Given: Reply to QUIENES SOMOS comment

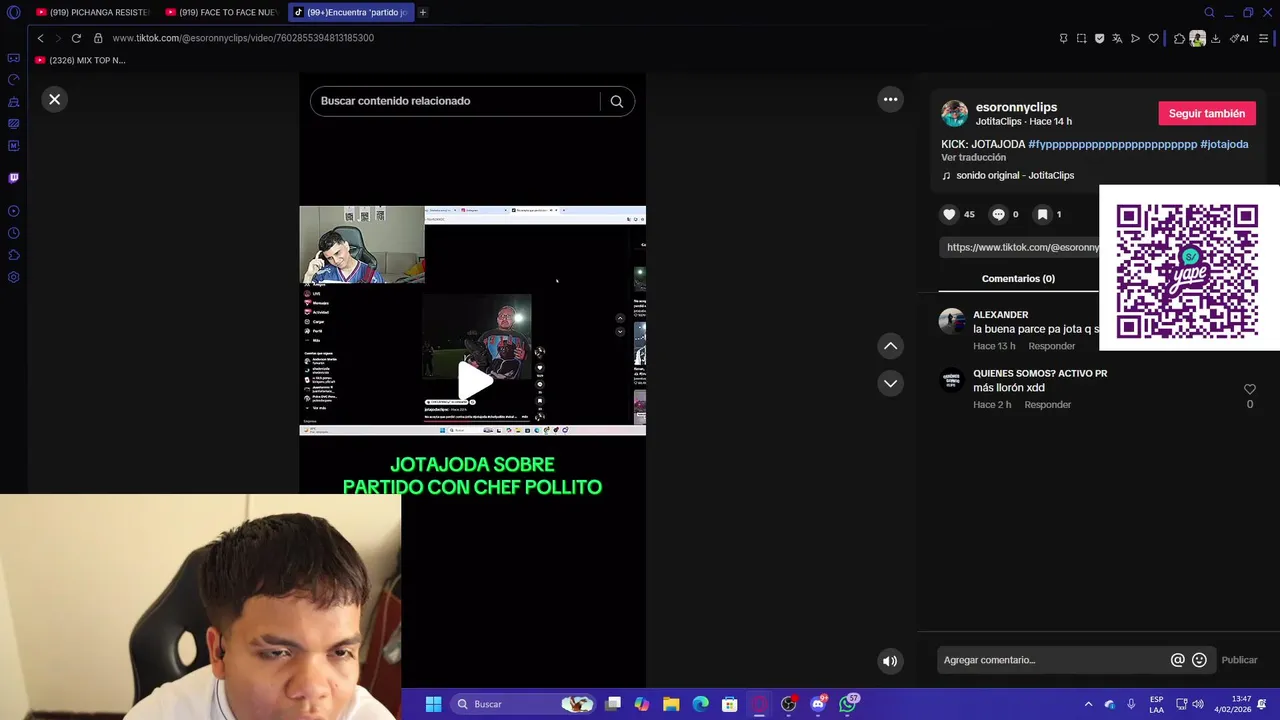Looking at the screenshot, I should coord(1048,405).
